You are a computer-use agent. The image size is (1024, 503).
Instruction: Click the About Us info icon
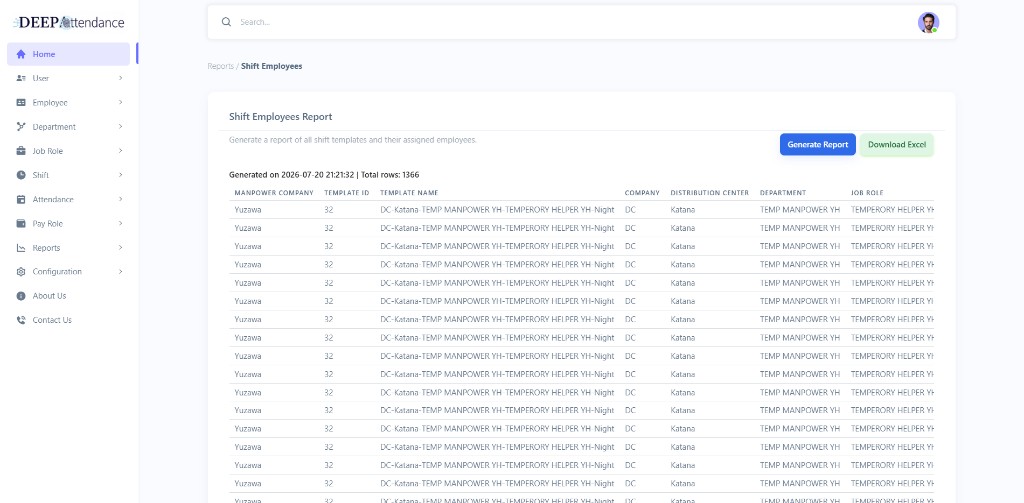pyautogui.click(x=21, y=296)
